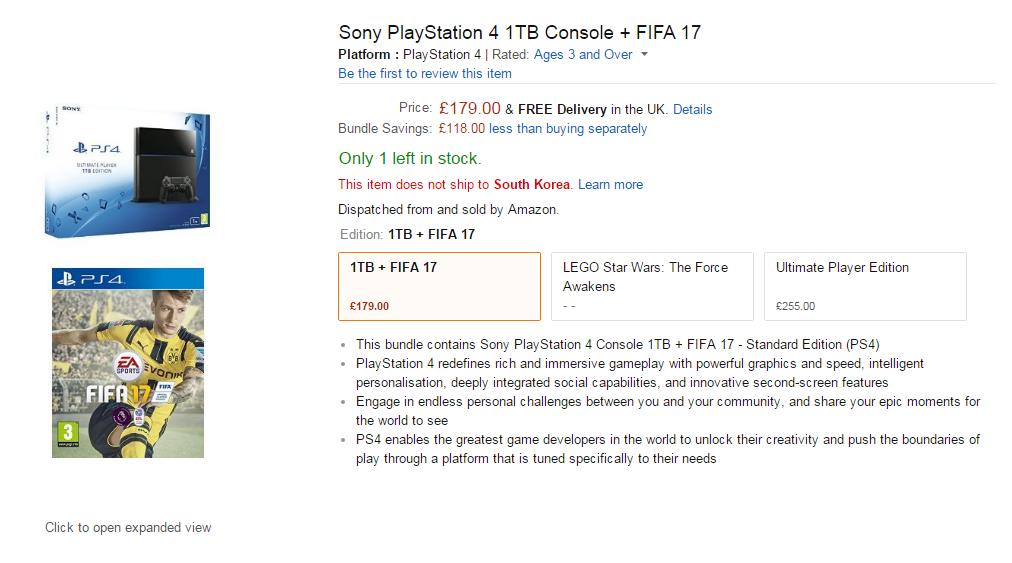Click the PS4 console box product image

click(127, 170)
